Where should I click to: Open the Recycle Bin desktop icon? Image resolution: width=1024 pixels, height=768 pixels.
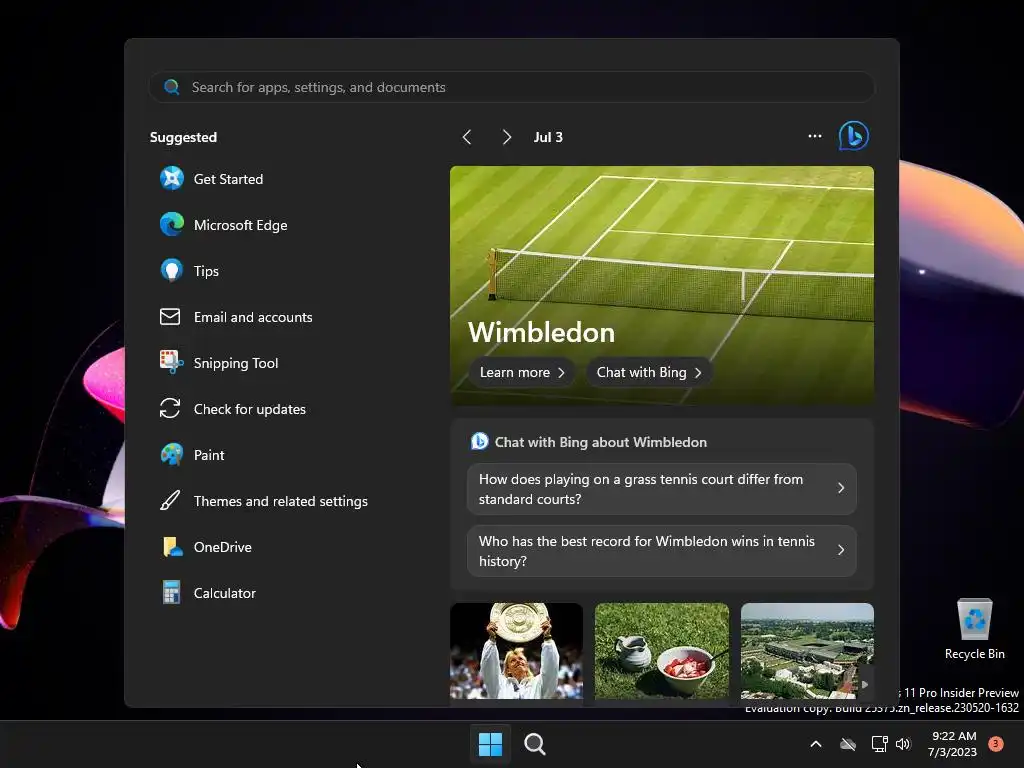(x=974, y=629)
